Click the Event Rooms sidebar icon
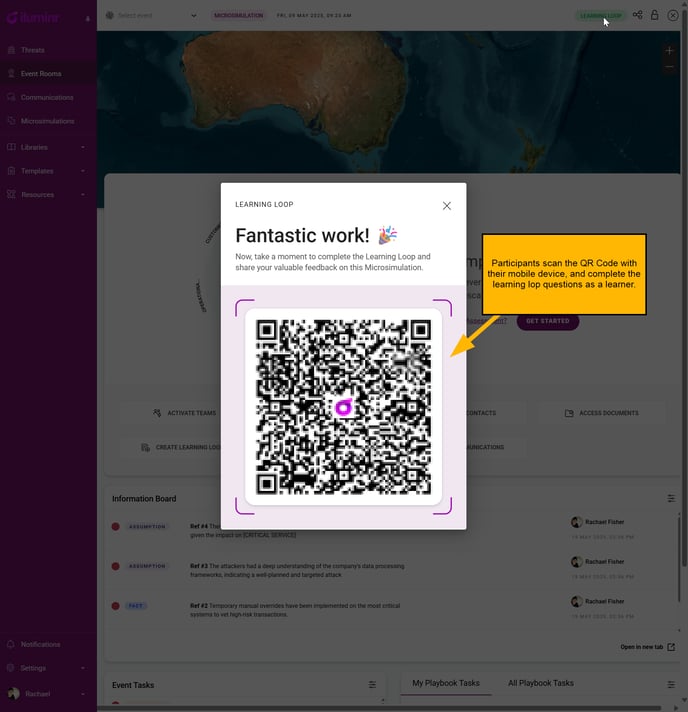The height and width of the screenshot is (712, 688). pos(11,74)
